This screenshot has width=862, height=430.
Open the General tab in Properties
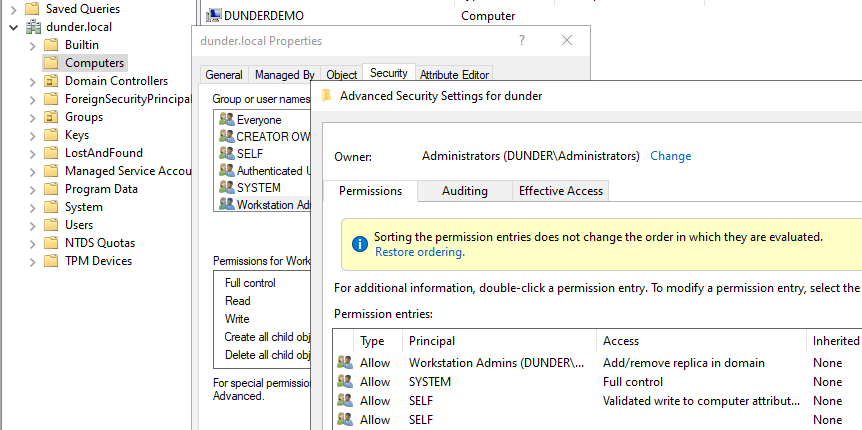point(224,75)
